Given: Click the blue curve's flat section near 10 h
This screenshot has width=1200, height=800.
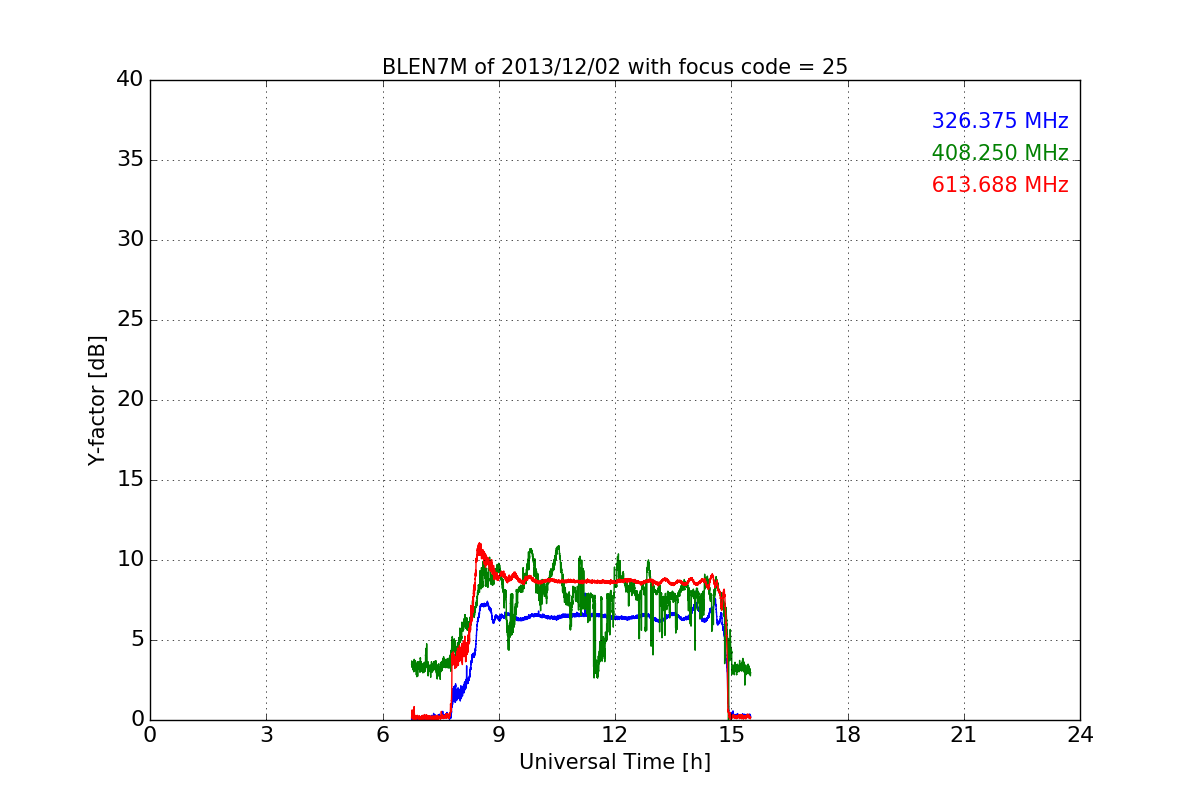Looking at the screenshot, I should 538,615.
